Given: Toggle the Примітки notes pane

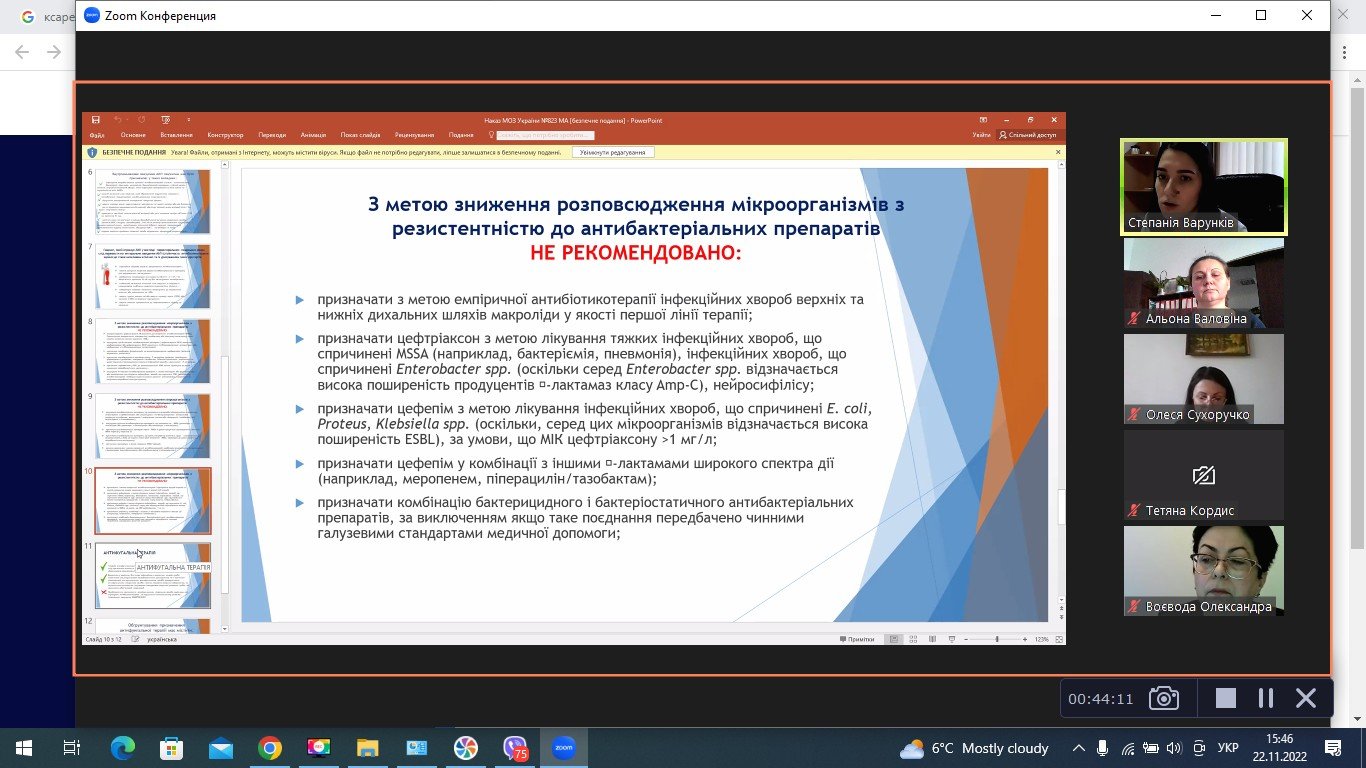Looking at the screenshot, I should 858,639.
